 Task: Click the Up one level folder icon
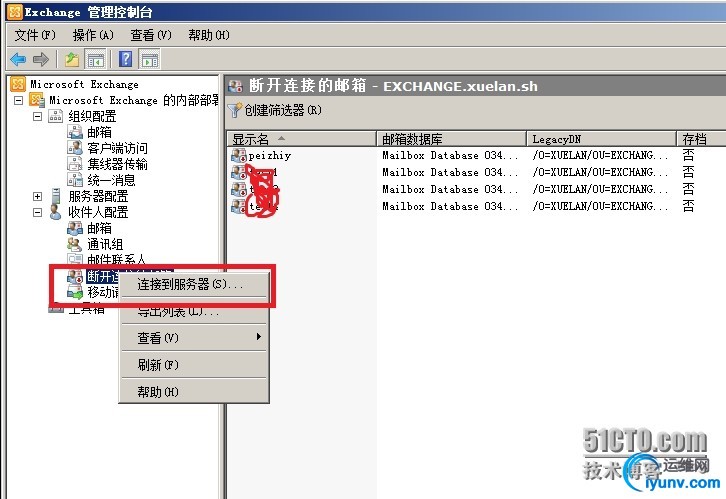(x=72, y=59)
